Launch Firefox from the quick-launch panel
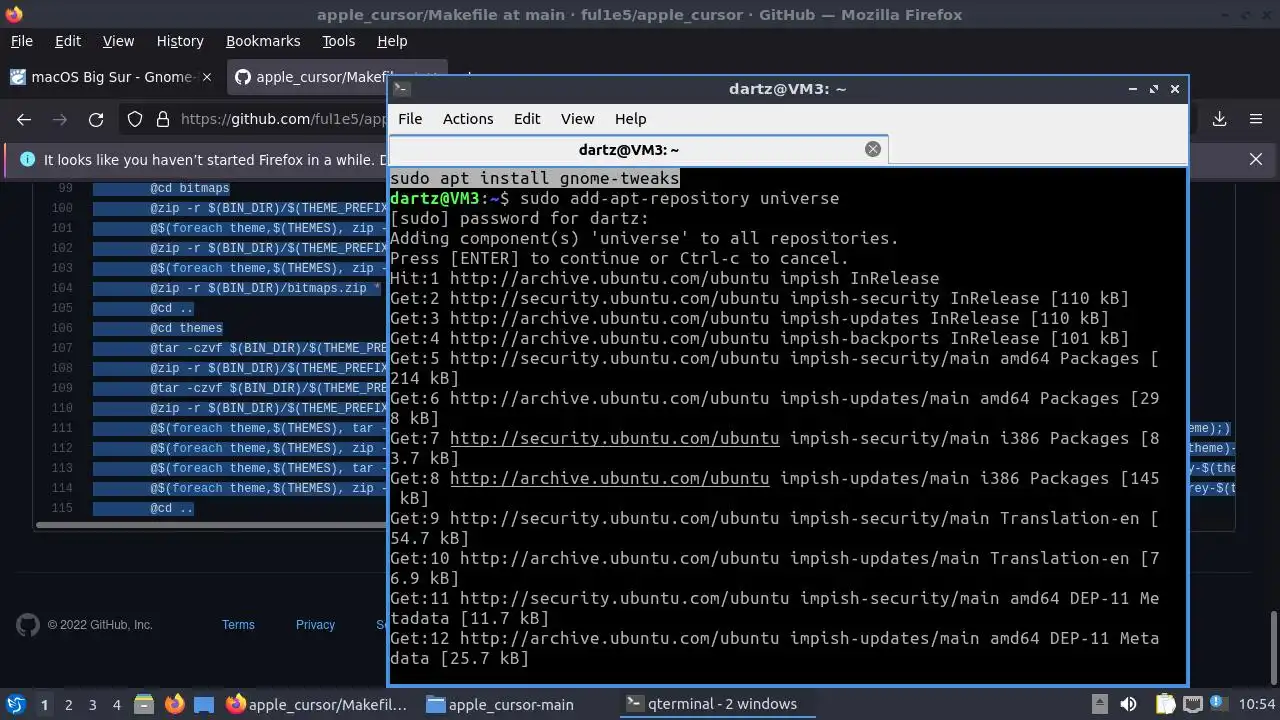 (x=174, y=704)
